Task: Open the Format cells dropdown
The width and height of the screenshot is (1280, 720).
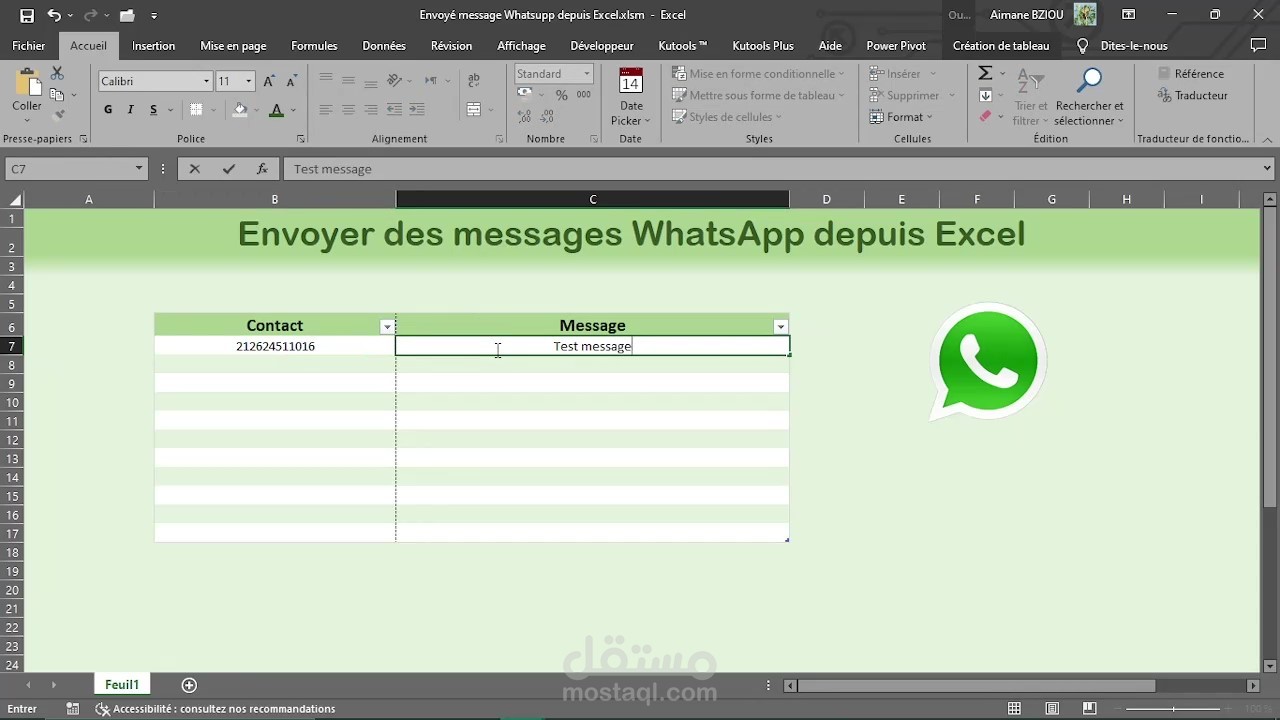Action: [904, 117]
